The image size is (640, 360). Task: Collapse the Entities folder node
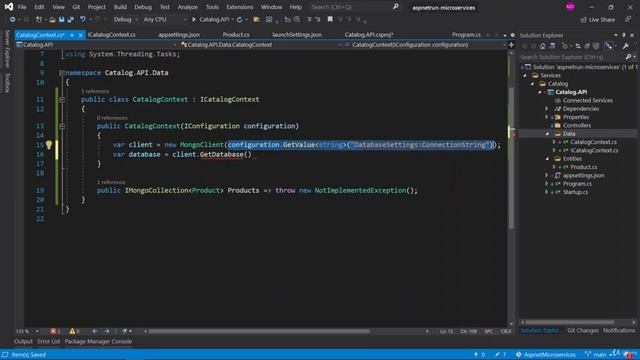547,159
